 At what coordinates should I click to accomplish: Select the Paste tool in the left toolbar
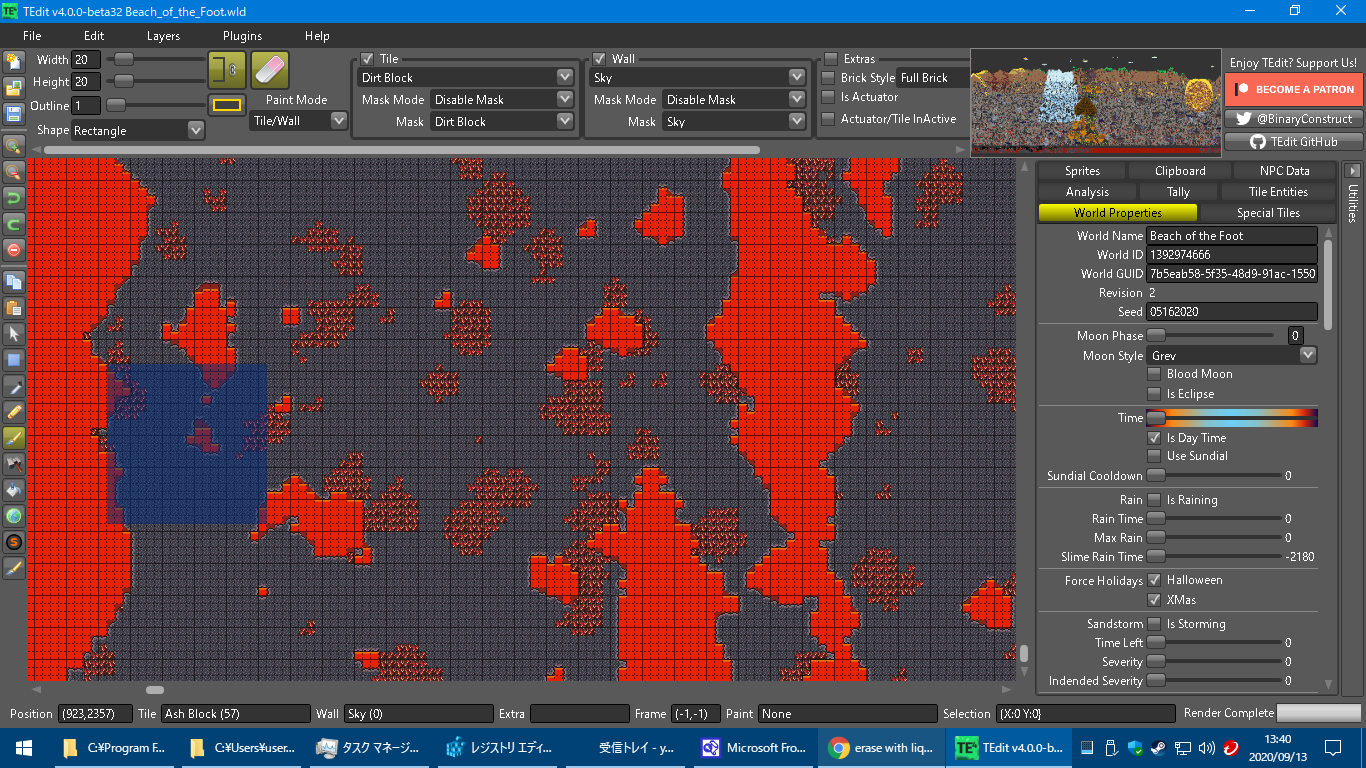tap(14, 309)
